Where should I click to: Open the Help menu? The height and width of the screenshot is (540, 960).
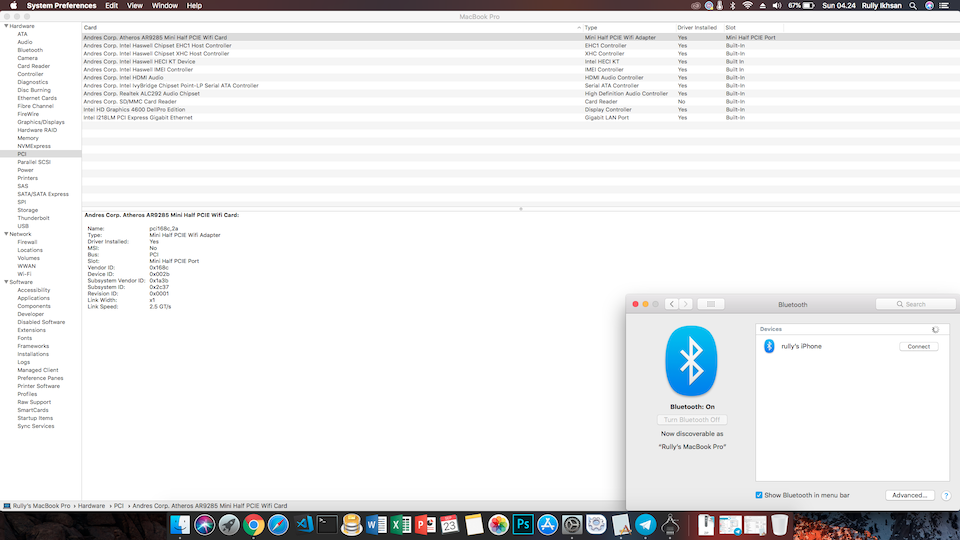pyautogui.click(x=194, y=6)
